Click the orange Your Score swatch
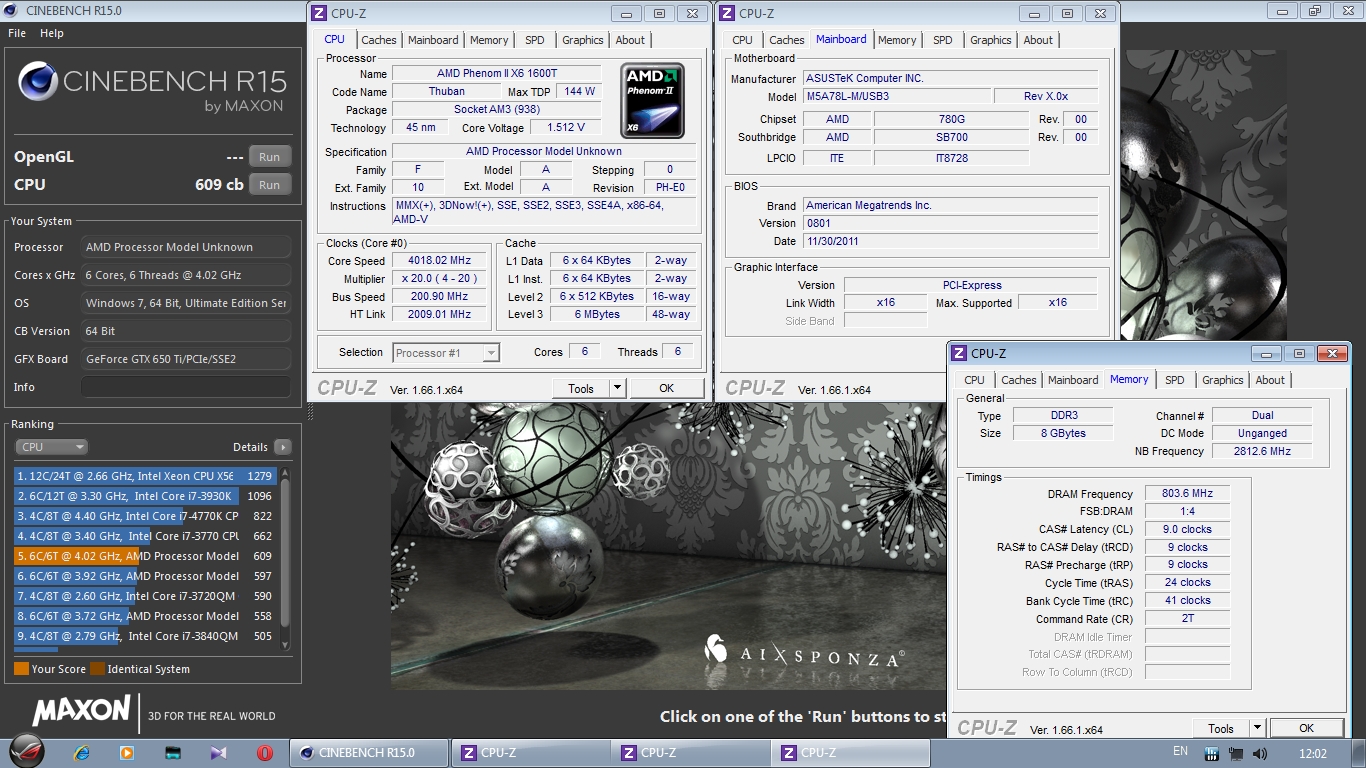Viewport: 1366px width, 768px height. coord(21,669)
